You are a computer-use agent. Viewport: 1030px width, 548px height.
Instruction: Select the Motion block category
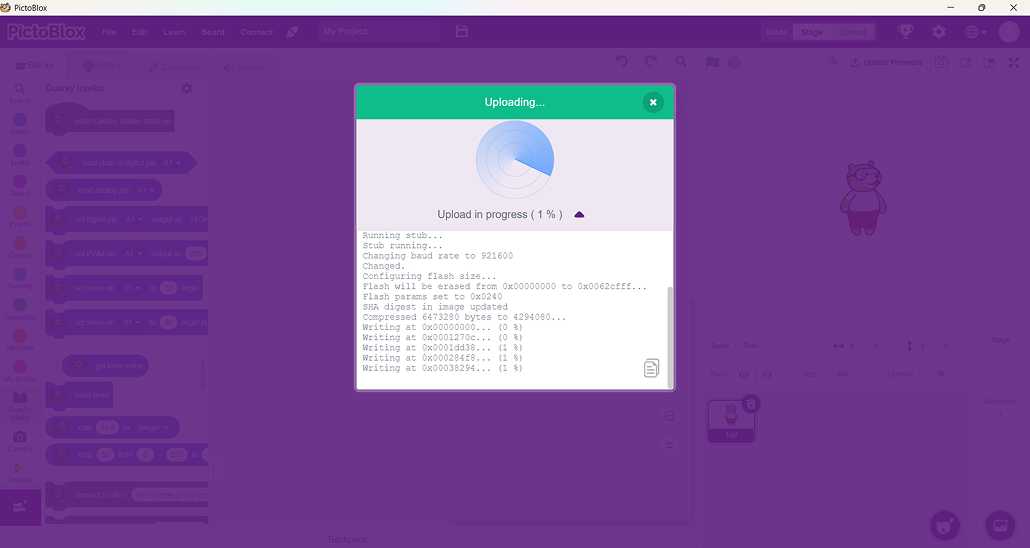point(20,124)
